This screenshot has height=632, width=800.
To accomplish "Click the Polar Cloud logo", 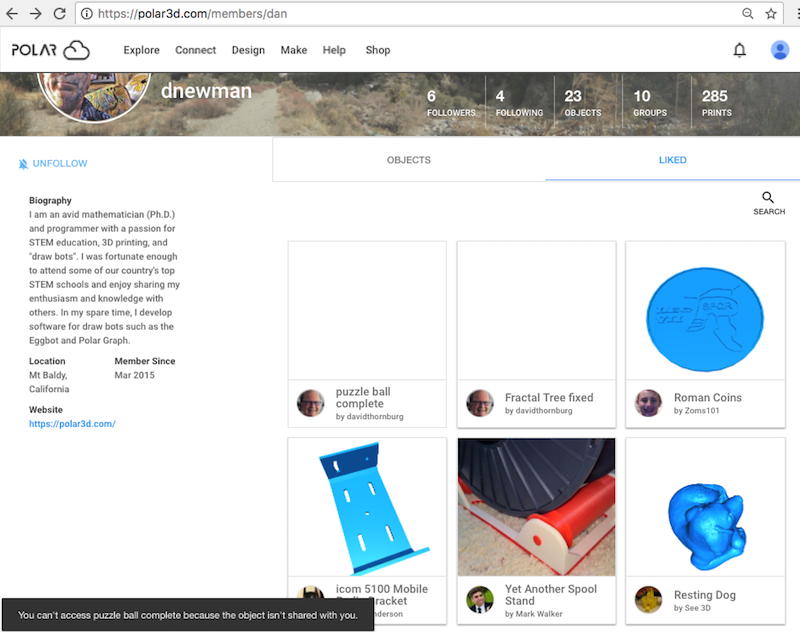I will coord(51,50).
